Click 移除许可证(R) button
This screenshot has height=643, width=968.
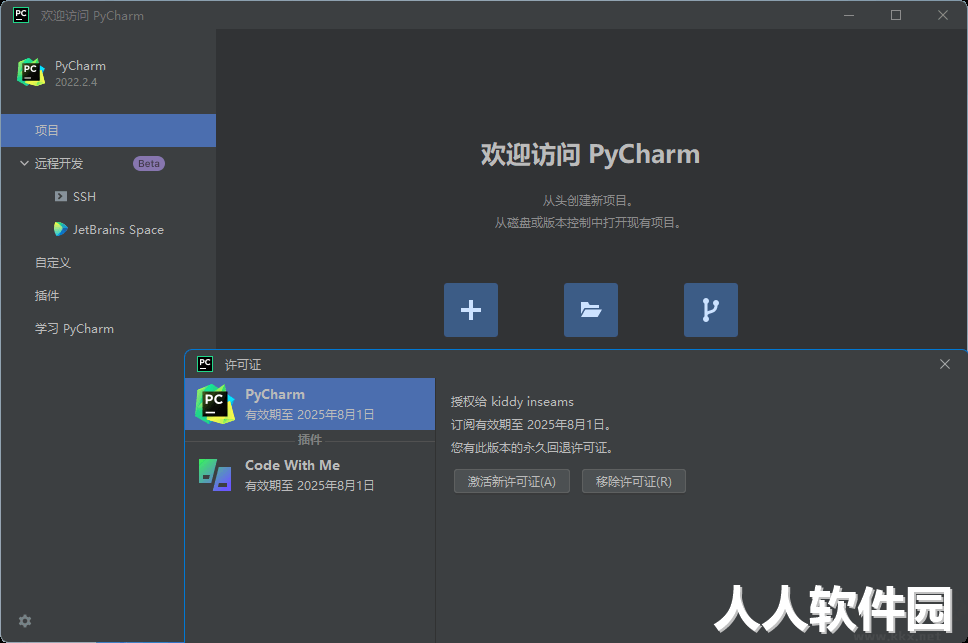tap(633, 481)
